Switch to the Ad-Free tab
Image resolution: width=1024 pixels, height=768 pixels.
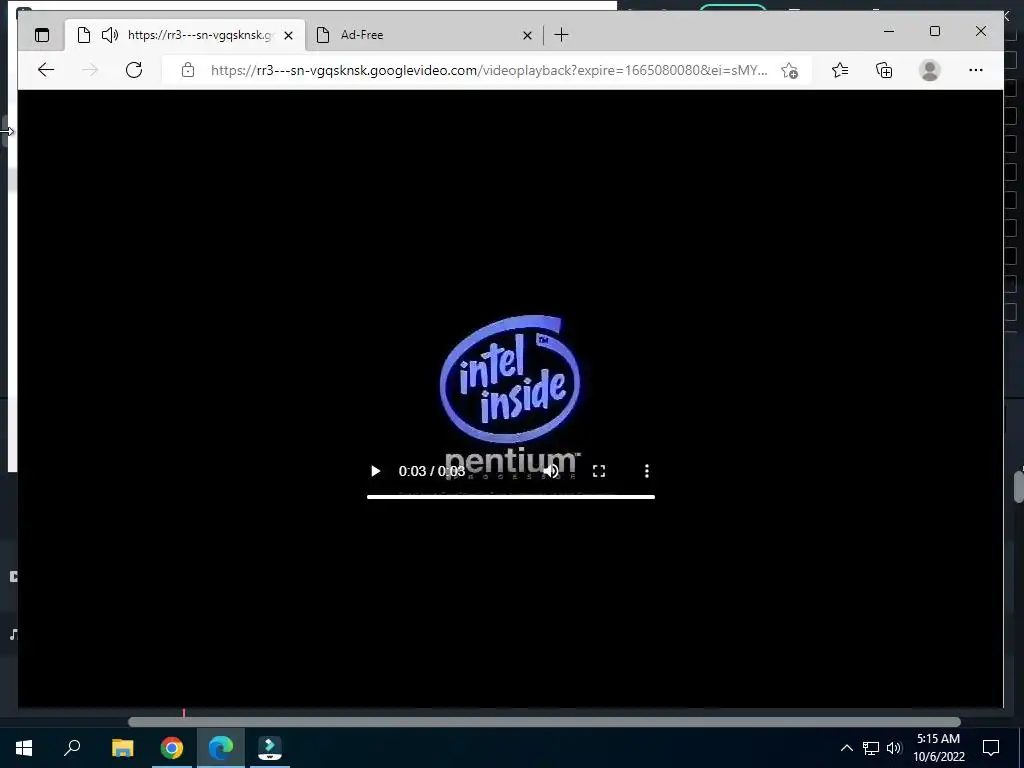tap(423, 35)
